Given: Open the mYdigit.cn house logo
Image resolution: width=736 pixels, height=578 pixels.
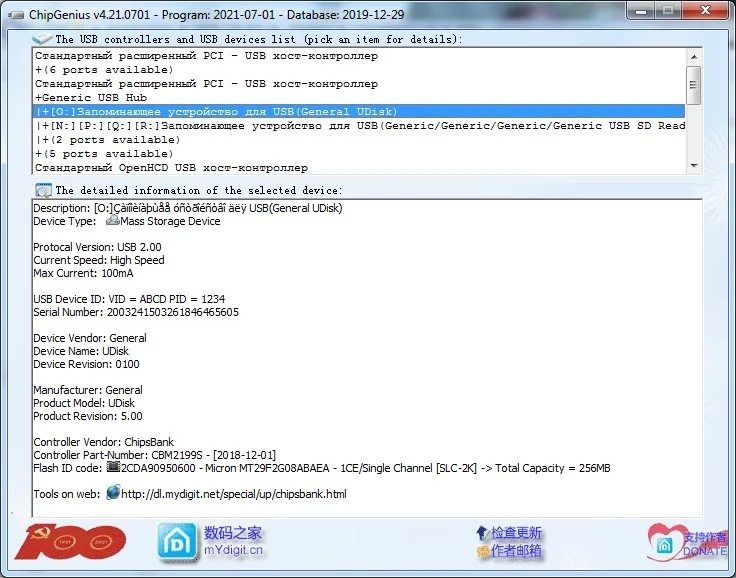Looking at the screenshot, I should 177,542.
